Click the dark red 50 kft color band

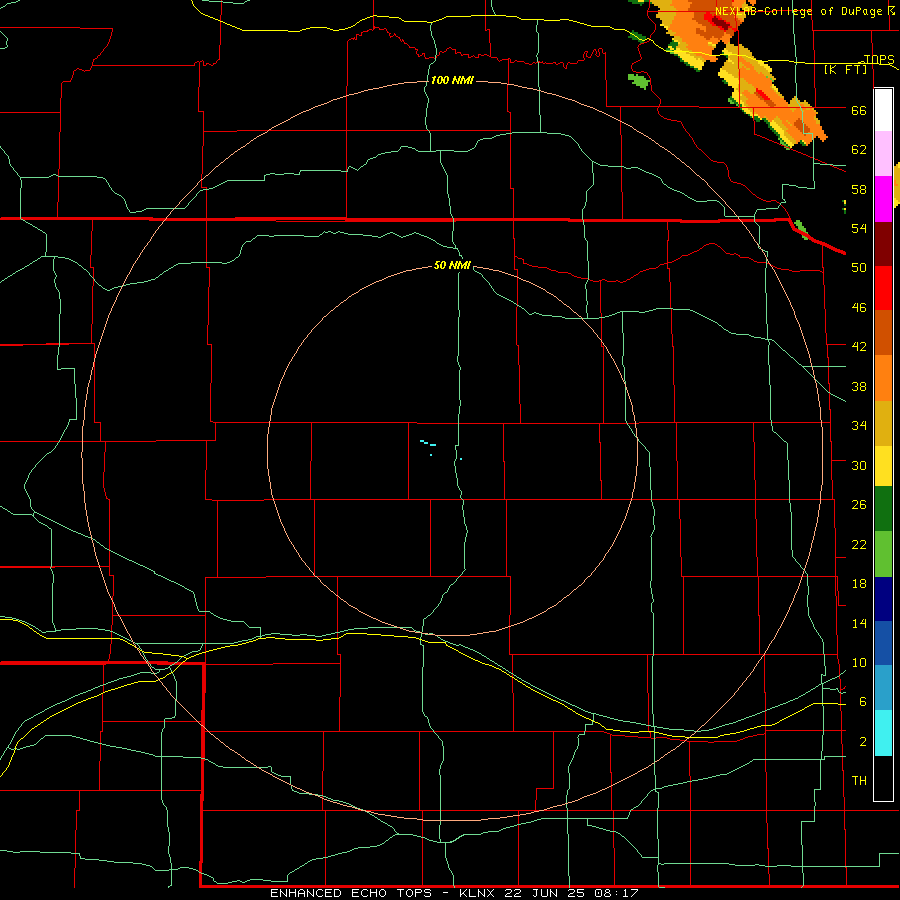point(883,244)
